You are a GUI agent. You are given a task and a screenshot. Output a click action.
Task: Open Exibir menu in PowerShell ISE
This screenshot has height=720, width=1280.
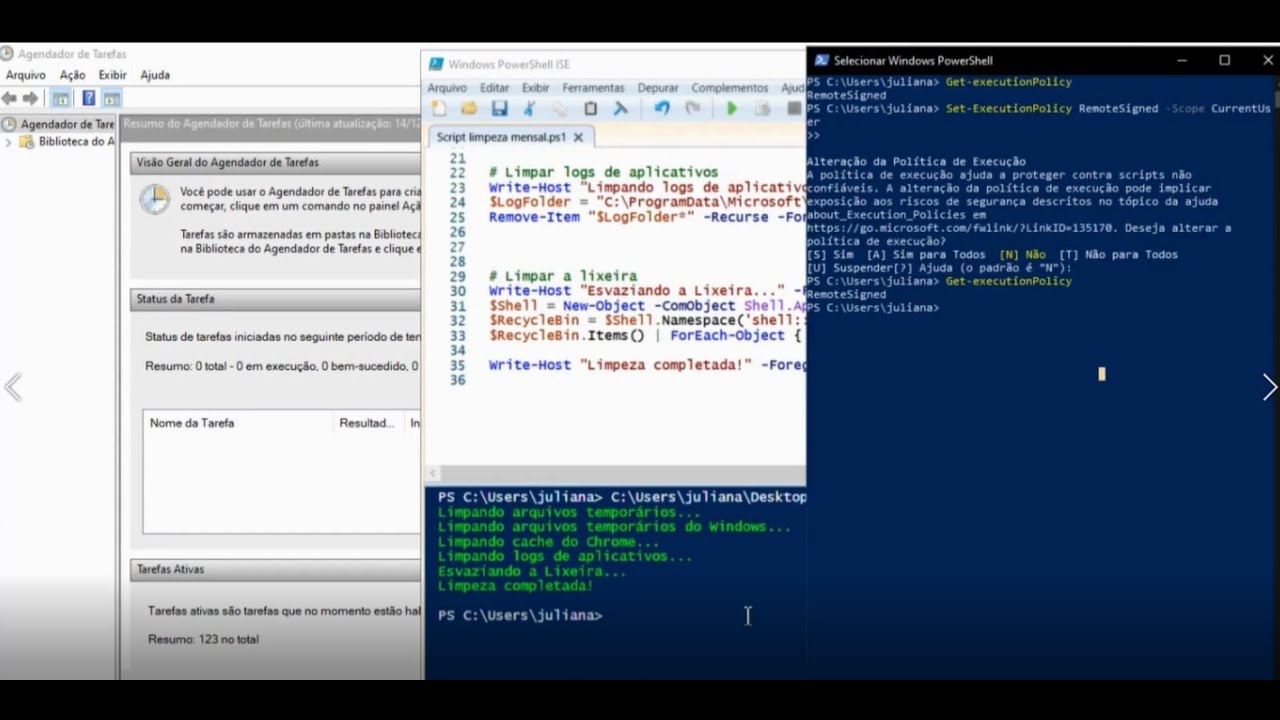(x=536, y=88)
